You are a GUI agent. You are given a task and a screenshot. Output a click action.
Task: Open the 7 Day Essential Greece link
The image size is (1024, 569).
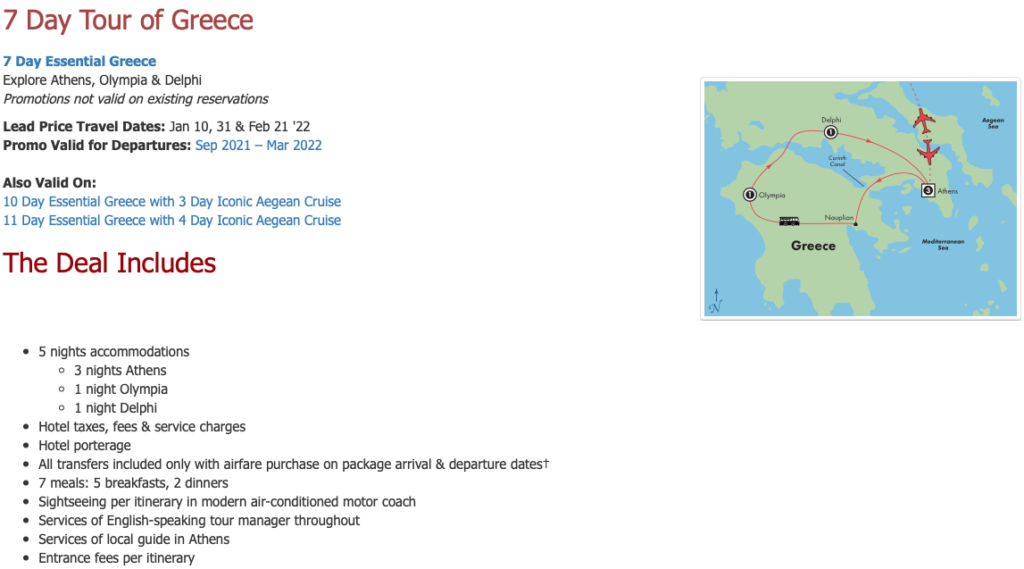click(x=80, y=61)
